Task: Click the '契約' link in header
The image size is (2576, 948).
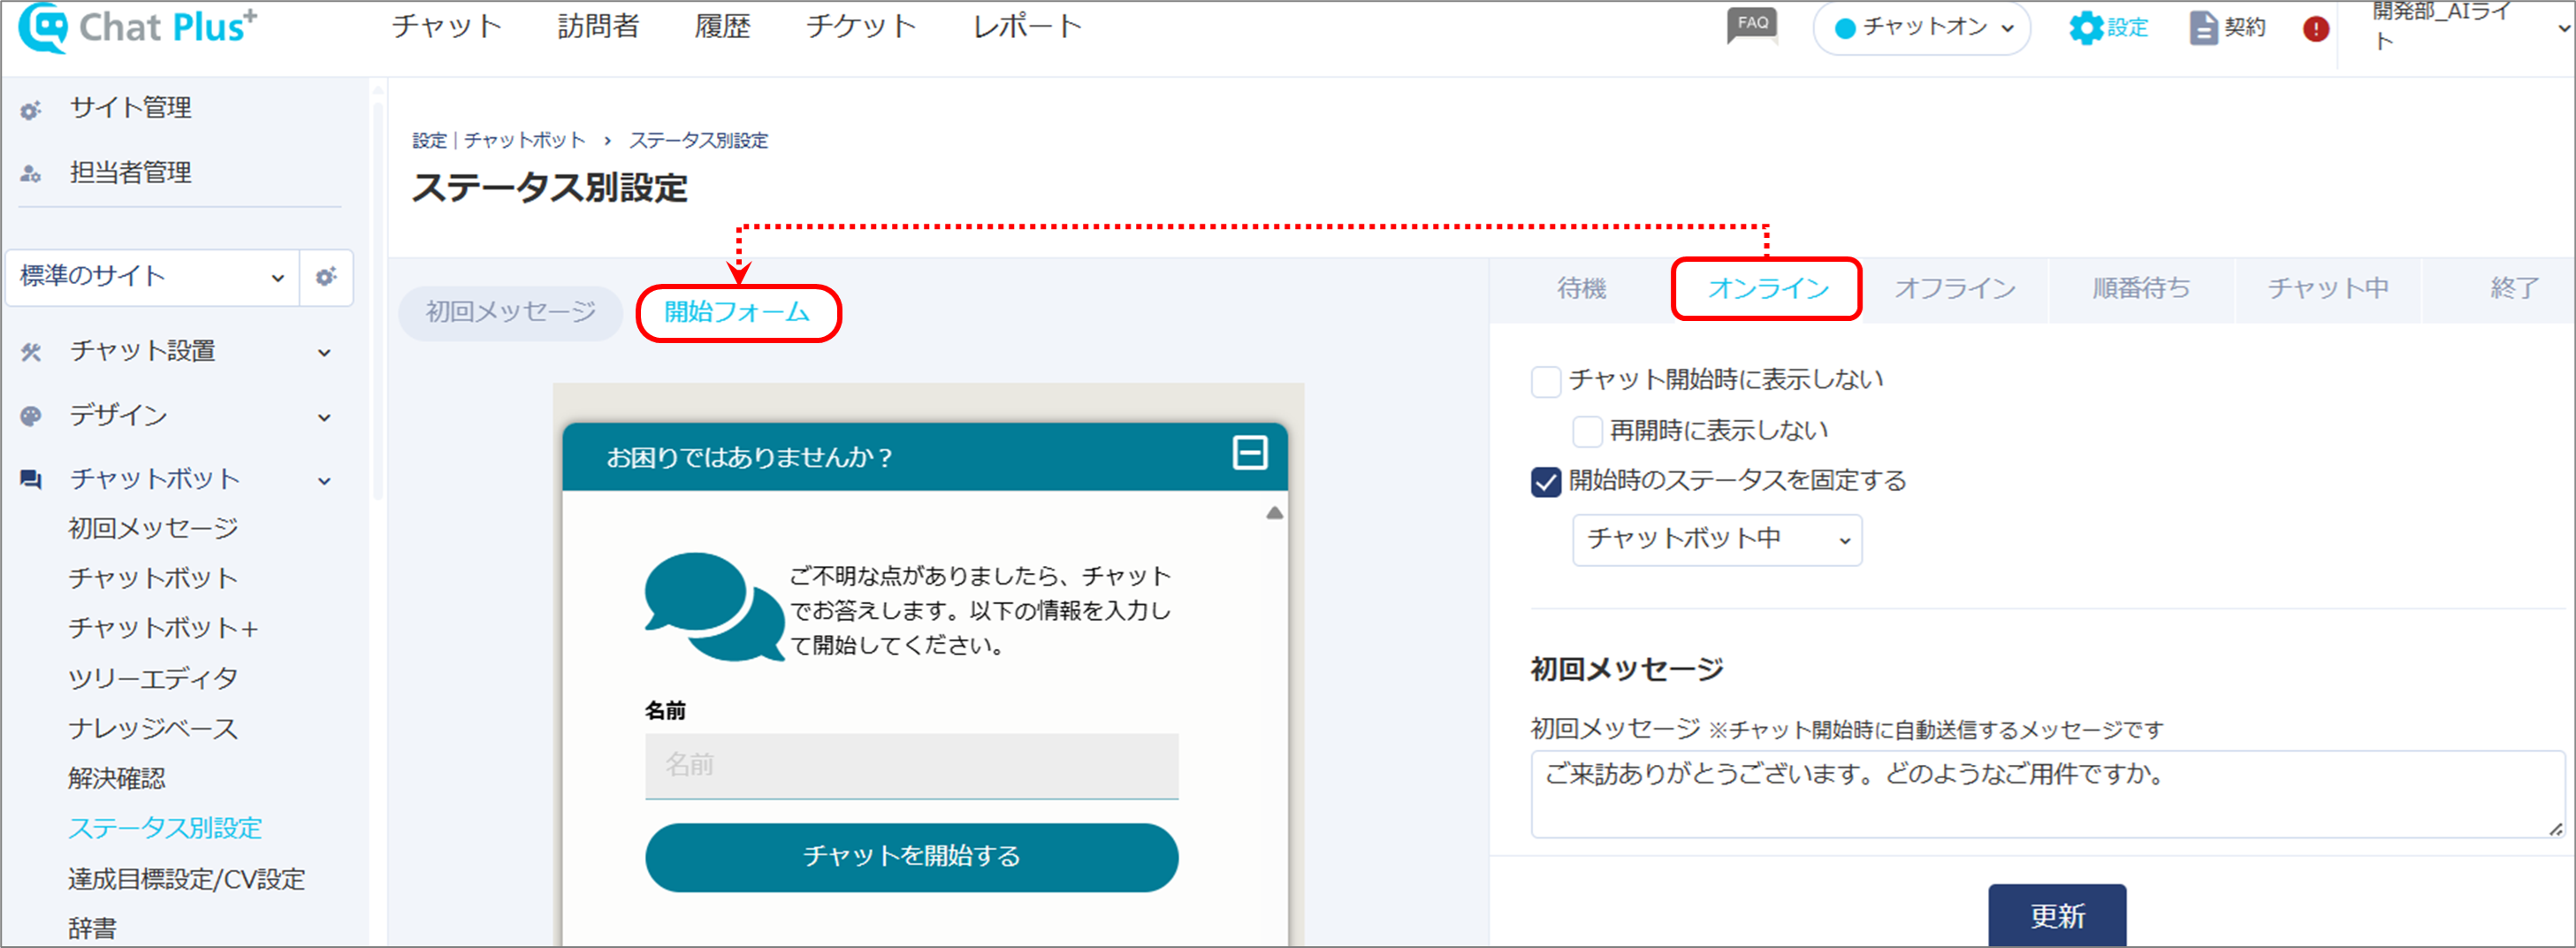Action: tap(2245, 28)
